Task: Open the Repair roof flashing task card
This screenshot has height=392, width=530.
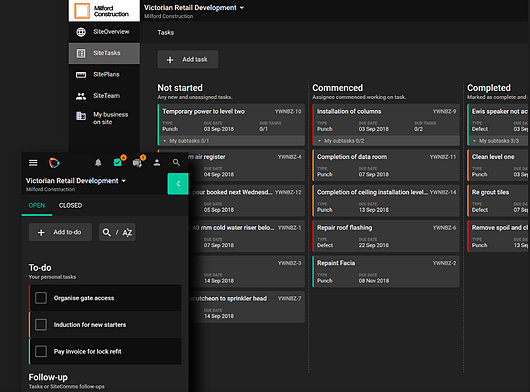Action: pyautogui.click(x=386, y=236)
